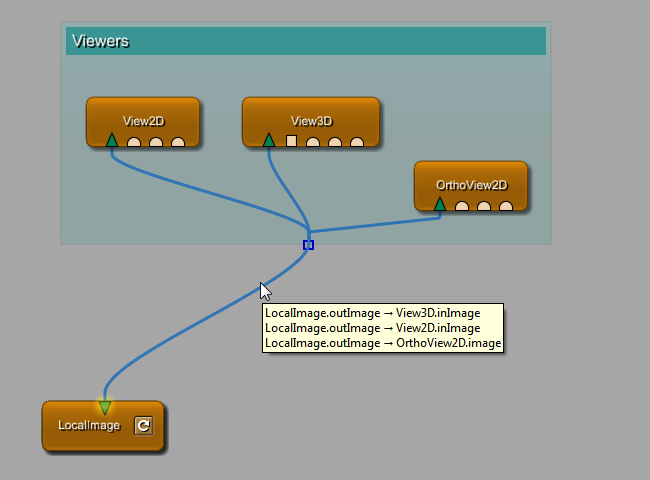Click the green image input triangle on OrthoView2D
The image size is (650, 480).
[x=440, y=204]
